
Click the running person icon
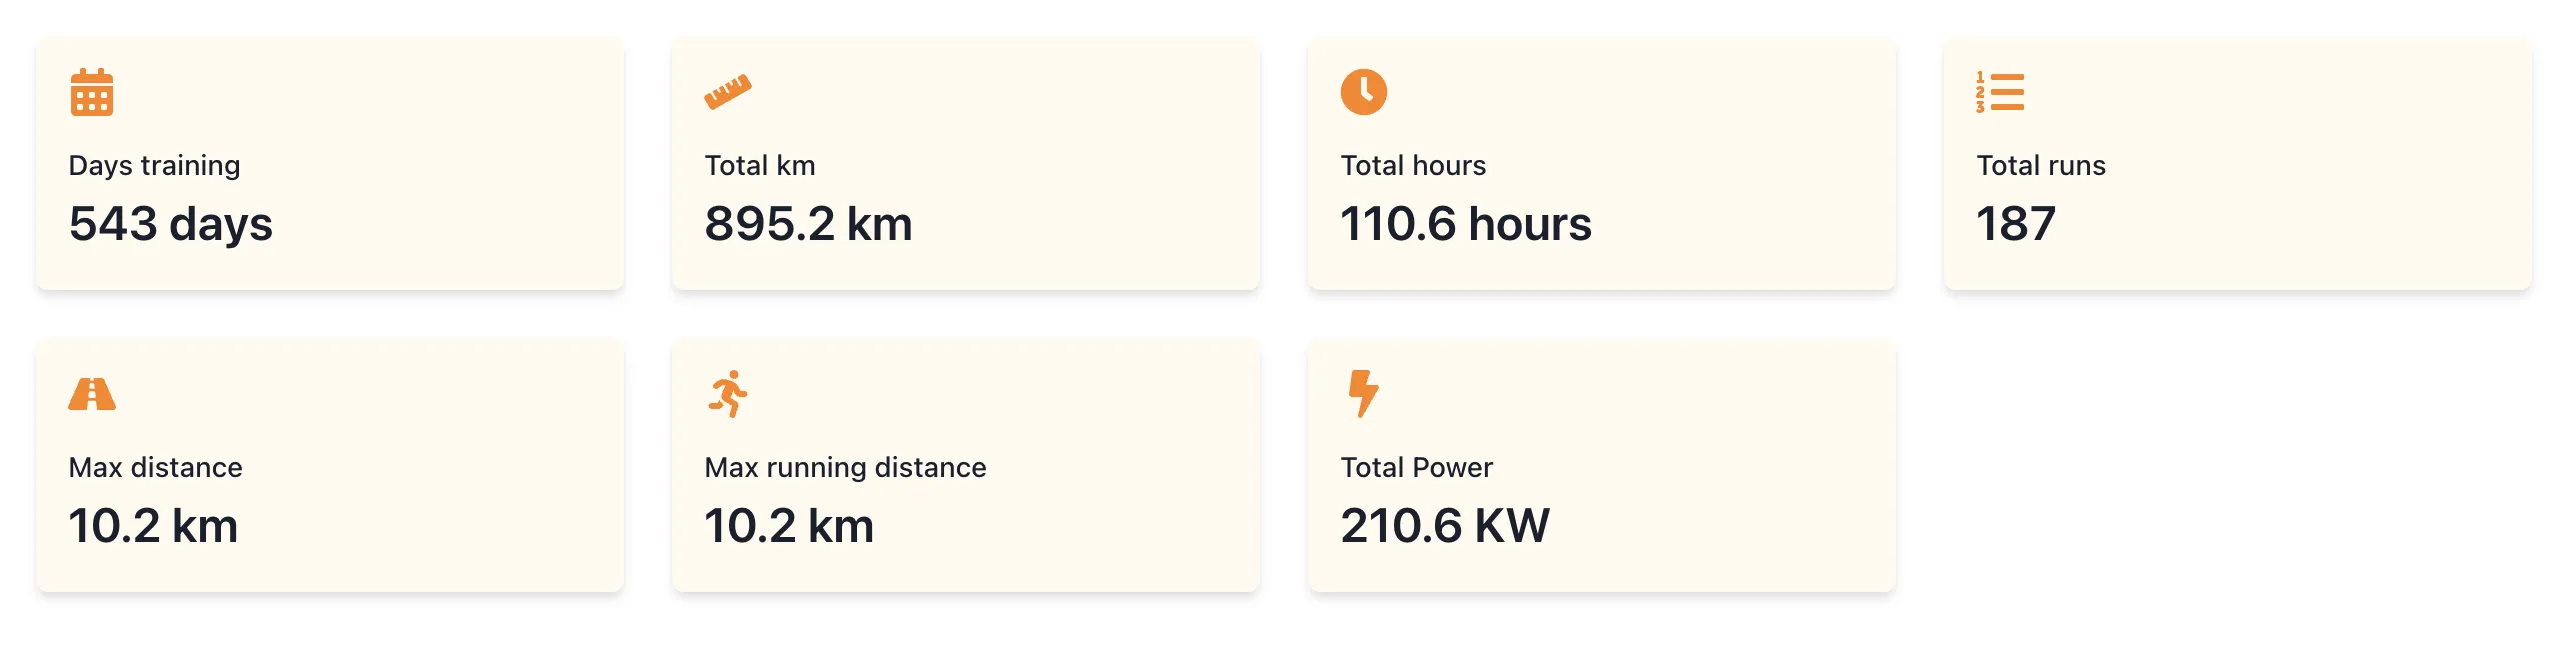click(x=728, y=394)
